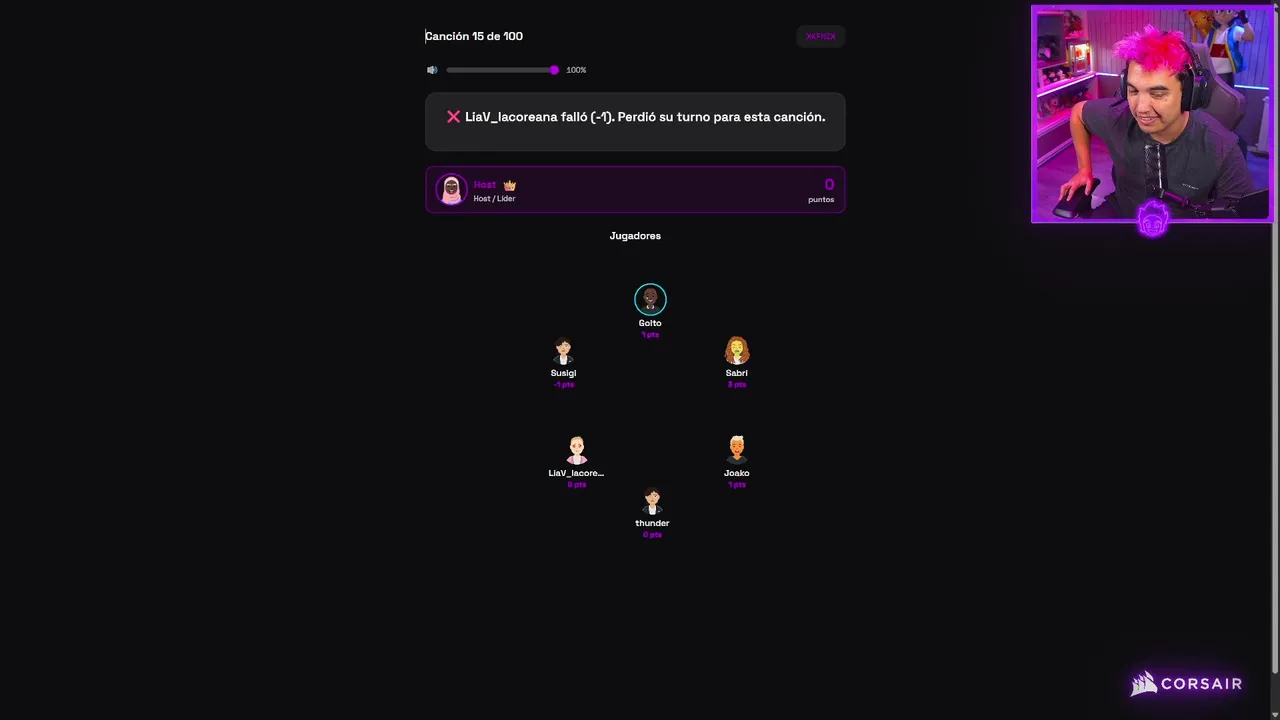Open the Host / Líder card
1280x720 pixels.
[635, 190]
